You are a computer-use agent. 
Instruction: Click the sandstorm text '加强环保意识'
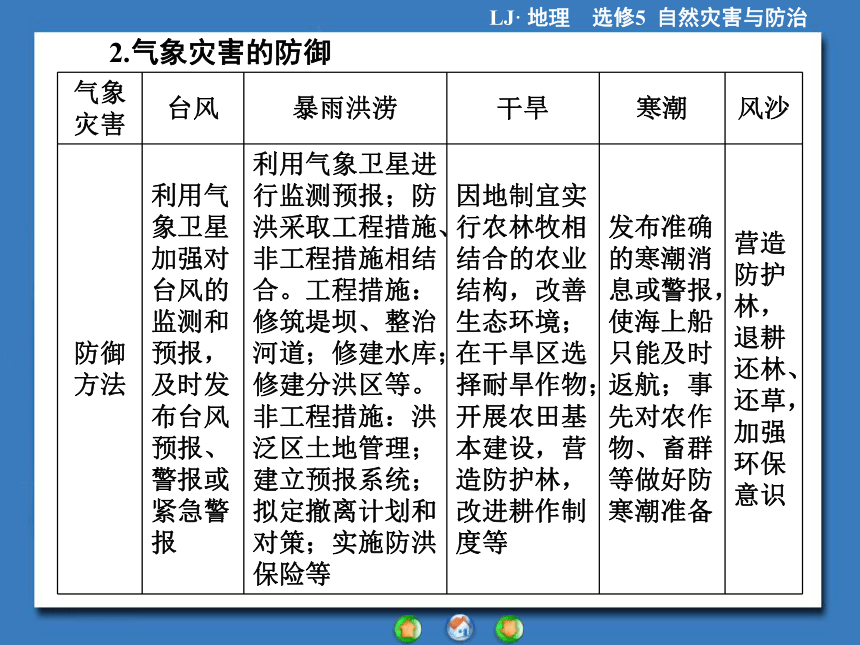click(x=760, y=463)
